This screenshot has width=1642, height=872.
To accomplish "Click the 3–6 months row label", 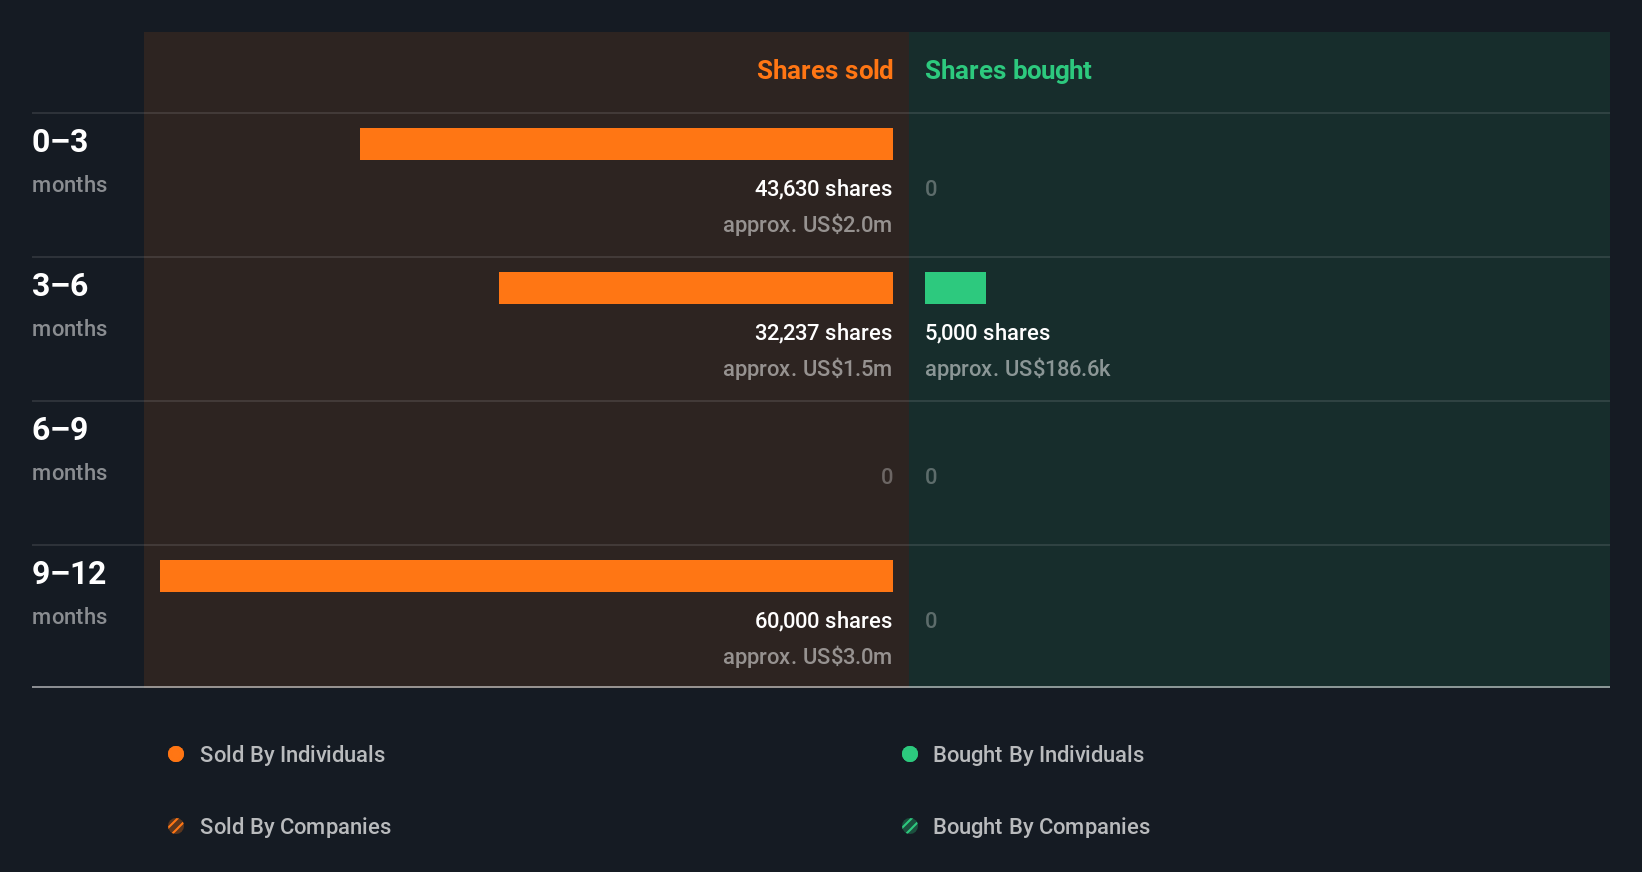I will click(x=69, y=305).
